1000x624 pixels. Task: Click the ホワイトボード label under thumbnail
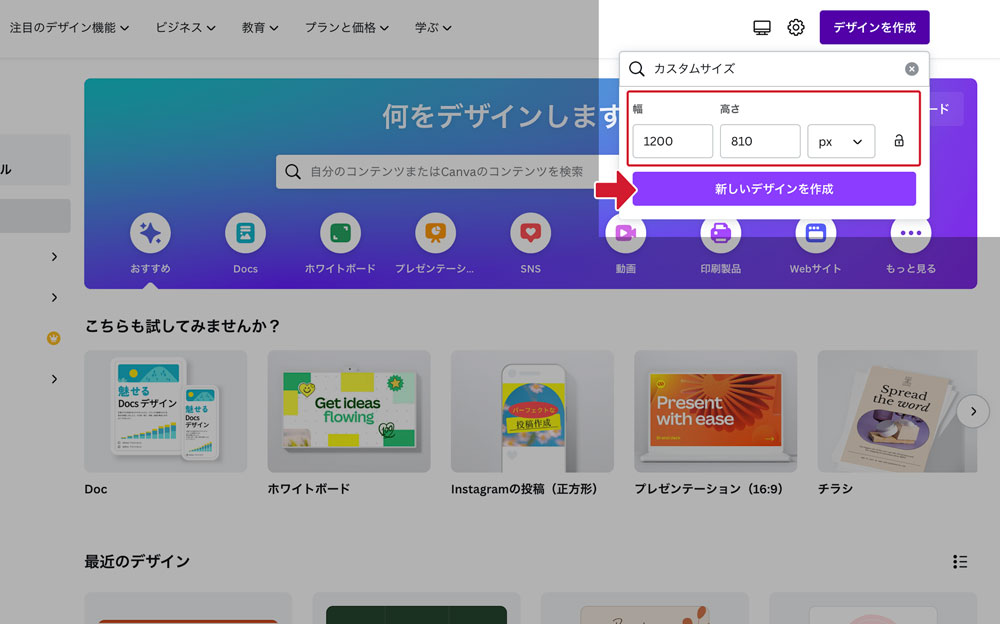[x=309, y=489]
